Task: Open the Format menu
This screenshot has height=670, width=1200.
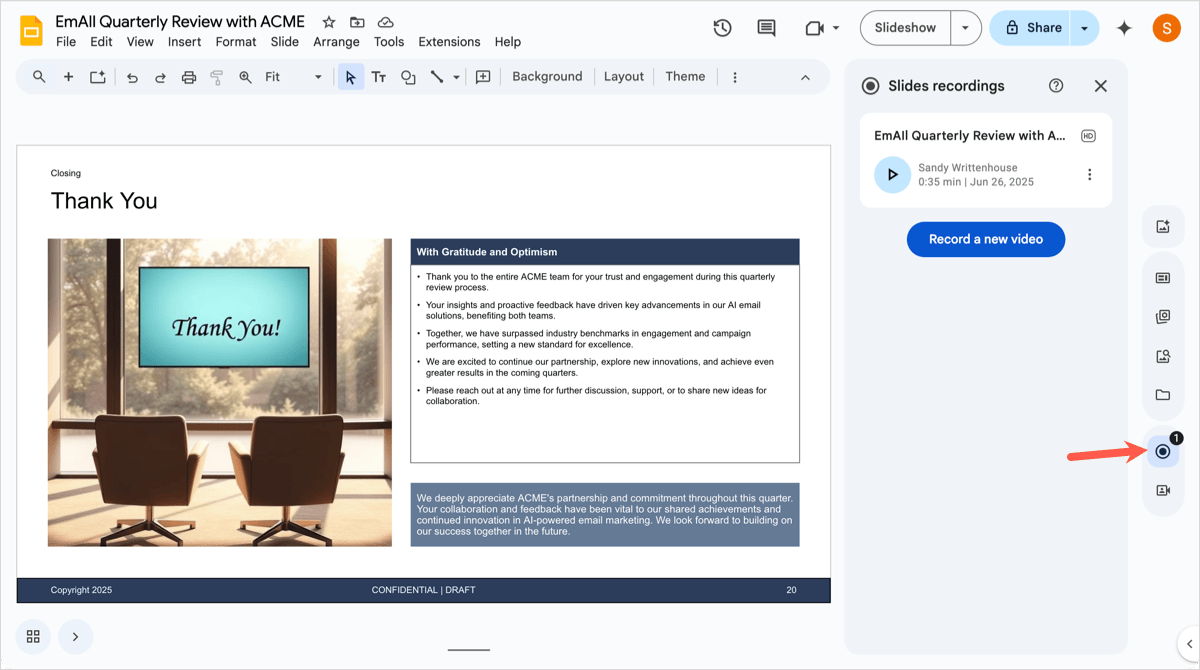Action: click(x=236, y=42)
